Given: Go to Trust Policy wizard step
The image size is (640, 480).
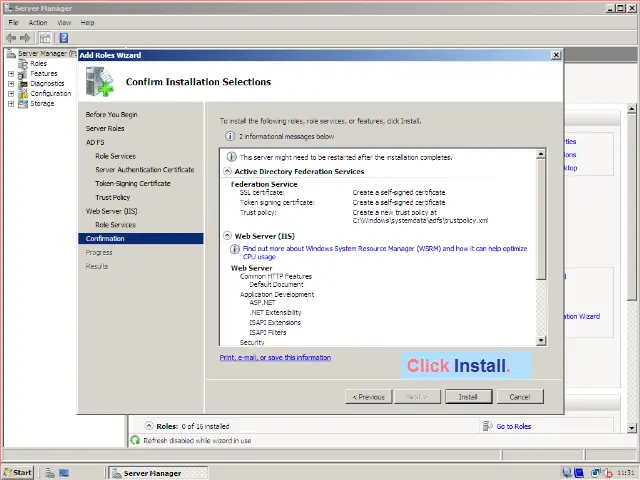Looking at the screenshot, I should 113,197.
